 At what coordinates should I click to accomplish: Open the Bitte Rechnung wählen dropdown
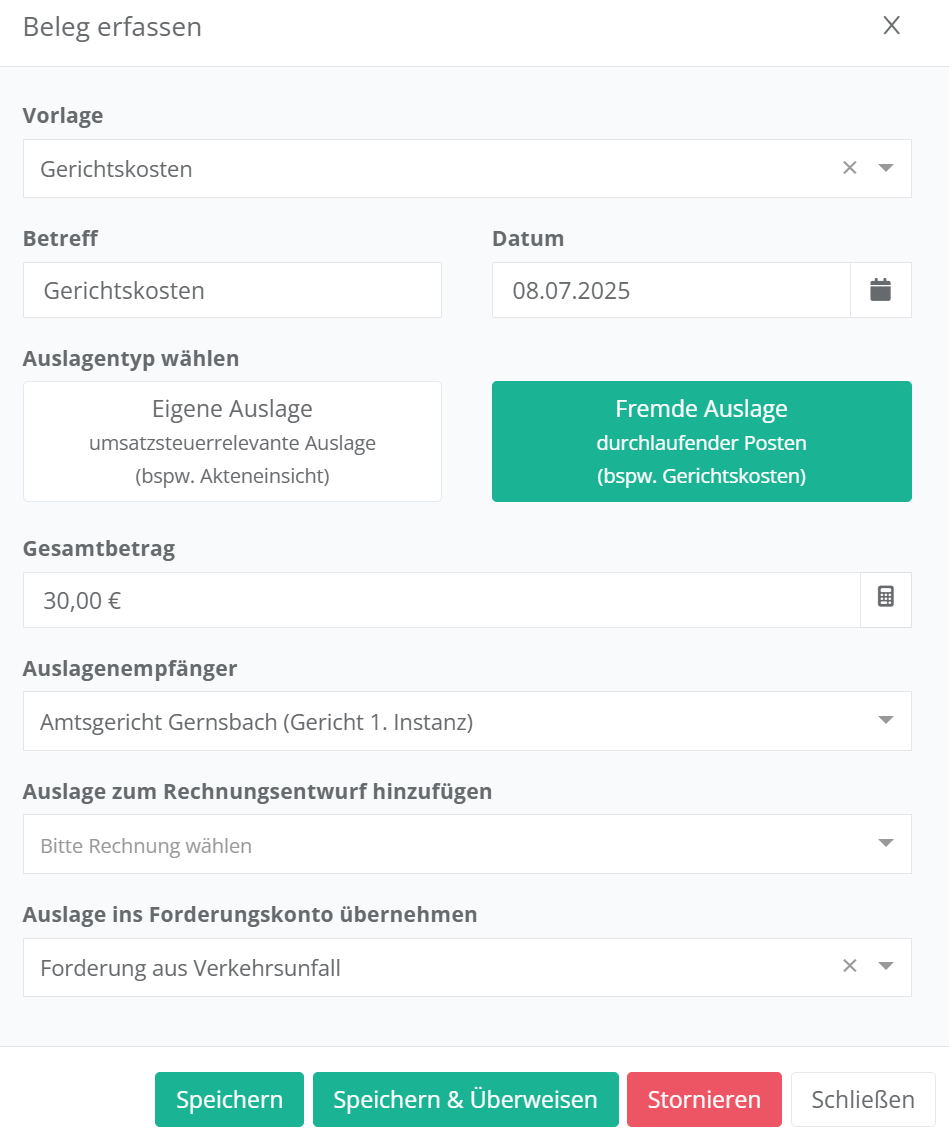[x=467, y=845]
